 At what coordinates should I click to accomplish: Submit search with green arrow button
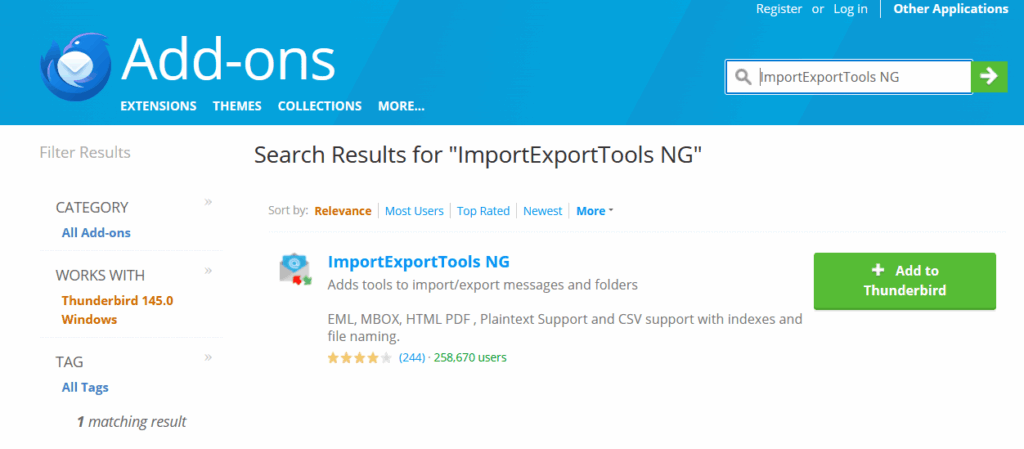coord(989,76)
